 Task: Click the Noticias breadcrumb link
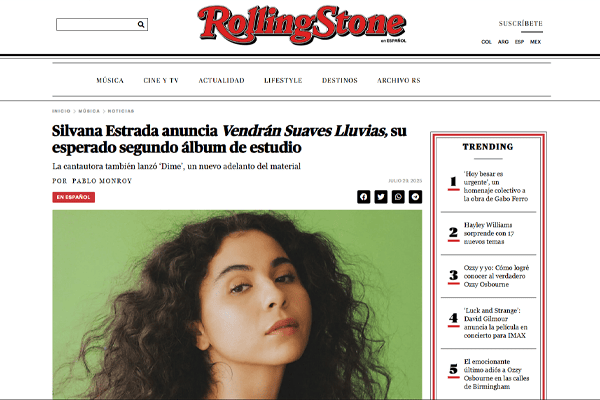pyautogui.click(x=121, y=111)
